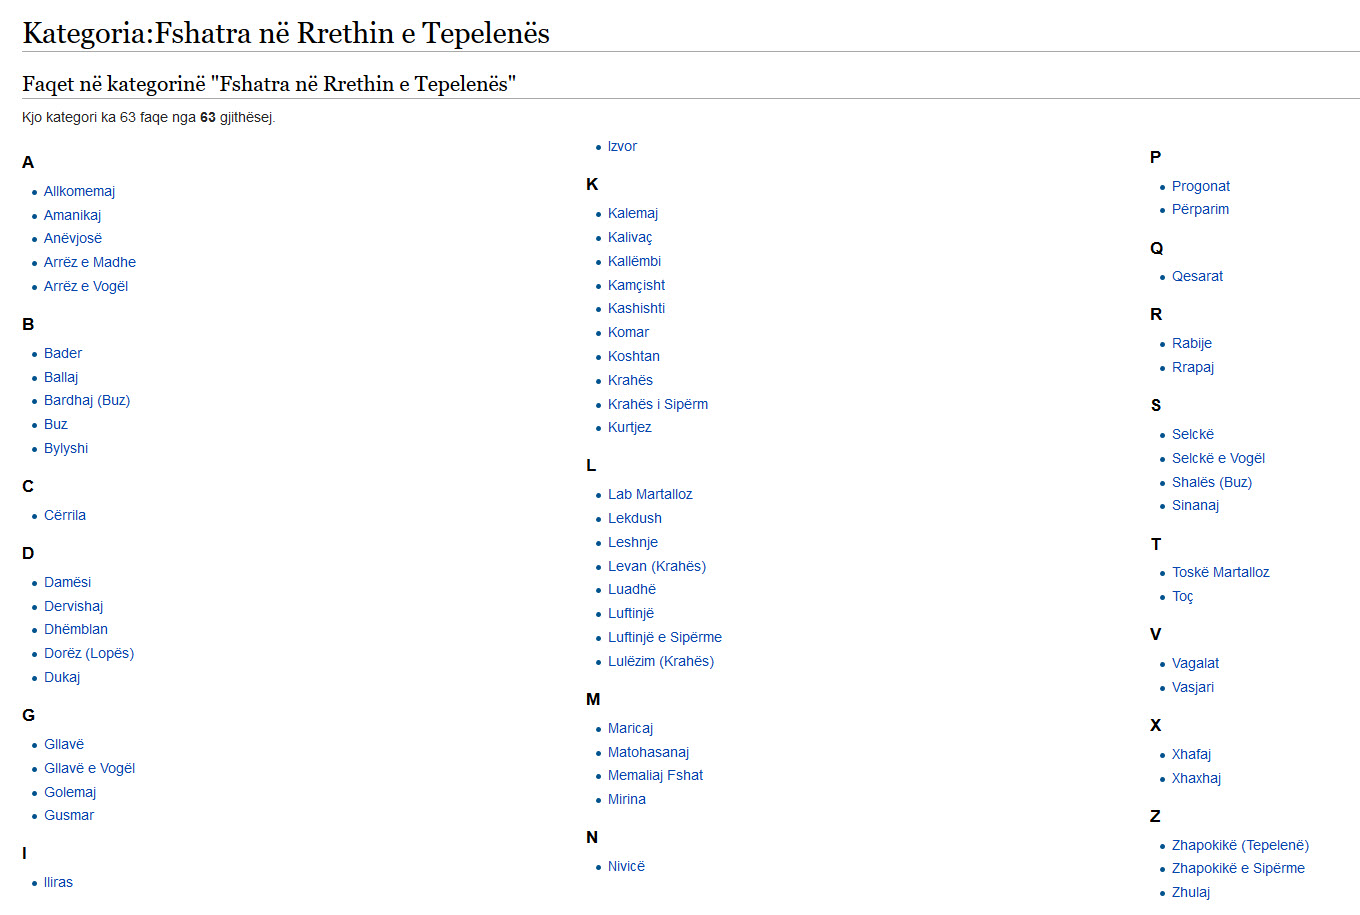This screenshot has height=915, width=1360.
Task: Select the Zhapokikë (Tepelenë) link
Action: 1239,845
